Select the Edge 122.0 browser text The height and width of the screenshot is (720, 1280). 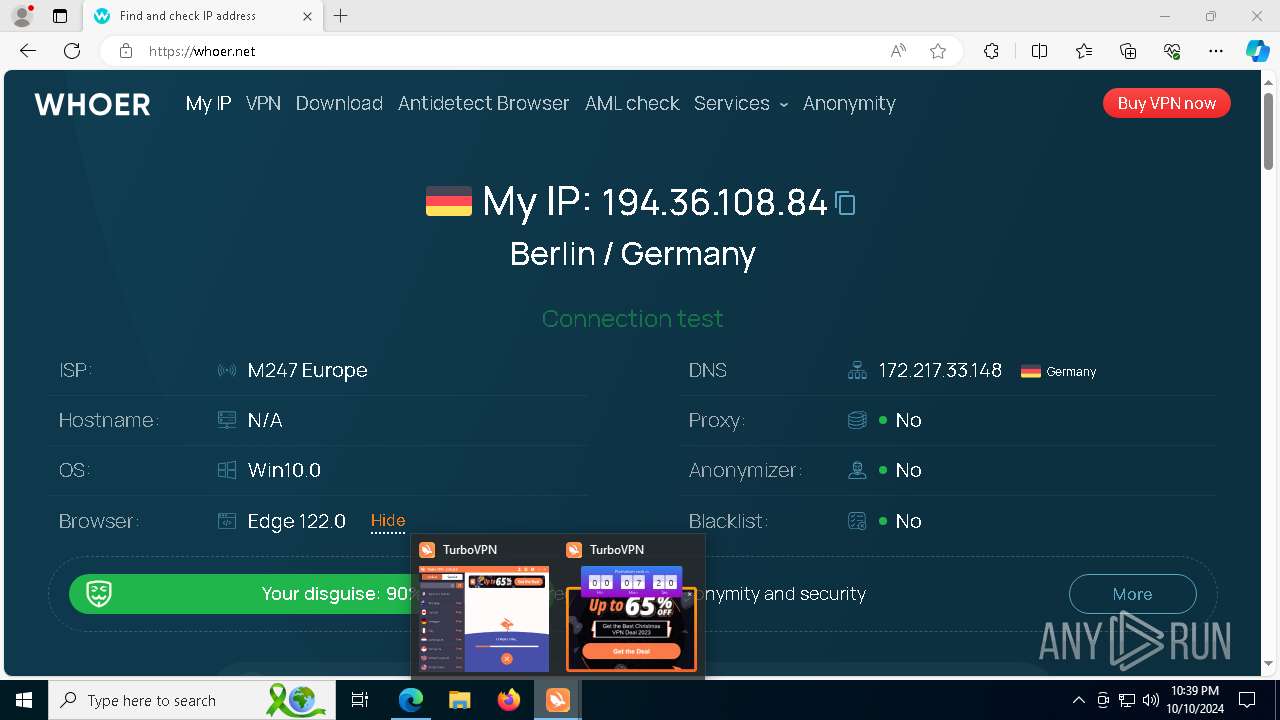click(296, 521)
